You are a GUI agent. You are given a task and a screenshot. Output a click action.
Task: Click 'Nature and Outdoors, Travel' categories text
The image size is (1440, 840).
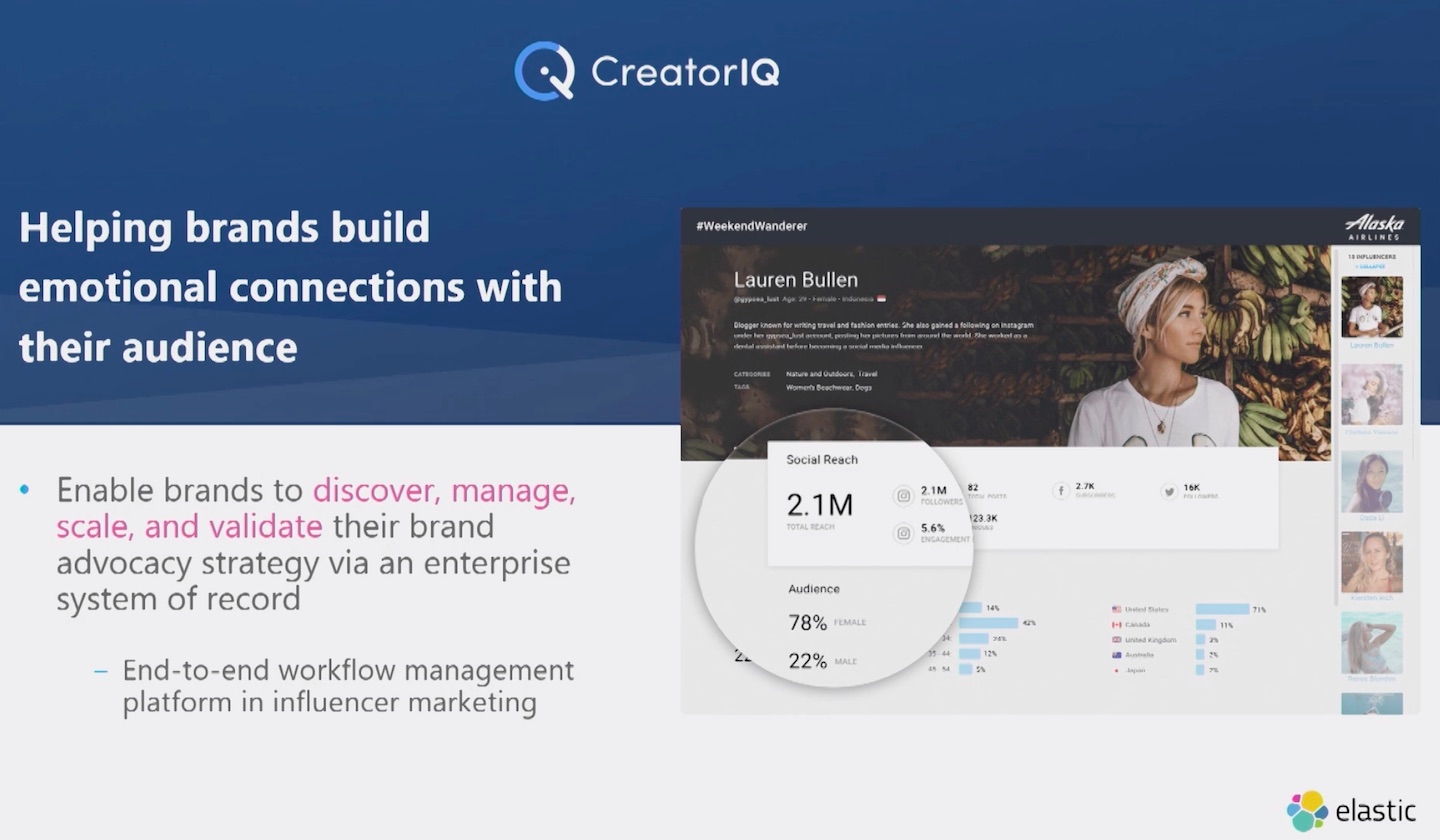(831, 374)
